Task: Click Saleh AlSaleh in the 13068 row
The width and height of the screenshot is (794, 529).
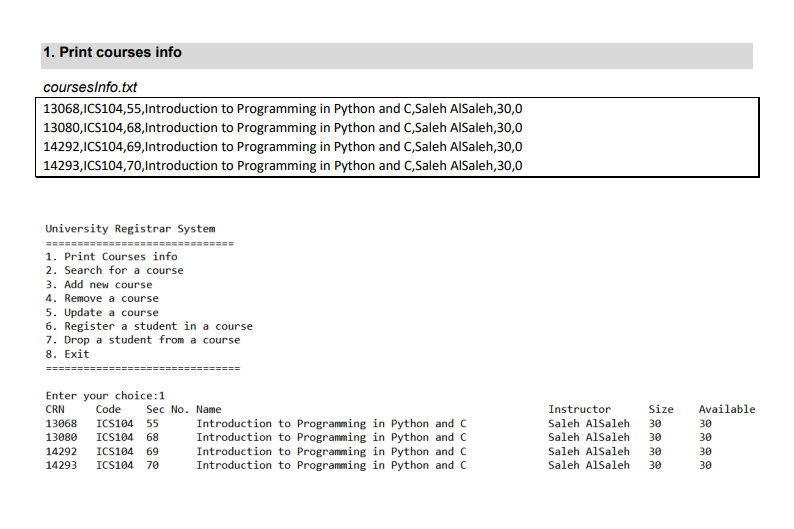Action: click(589, 423)
